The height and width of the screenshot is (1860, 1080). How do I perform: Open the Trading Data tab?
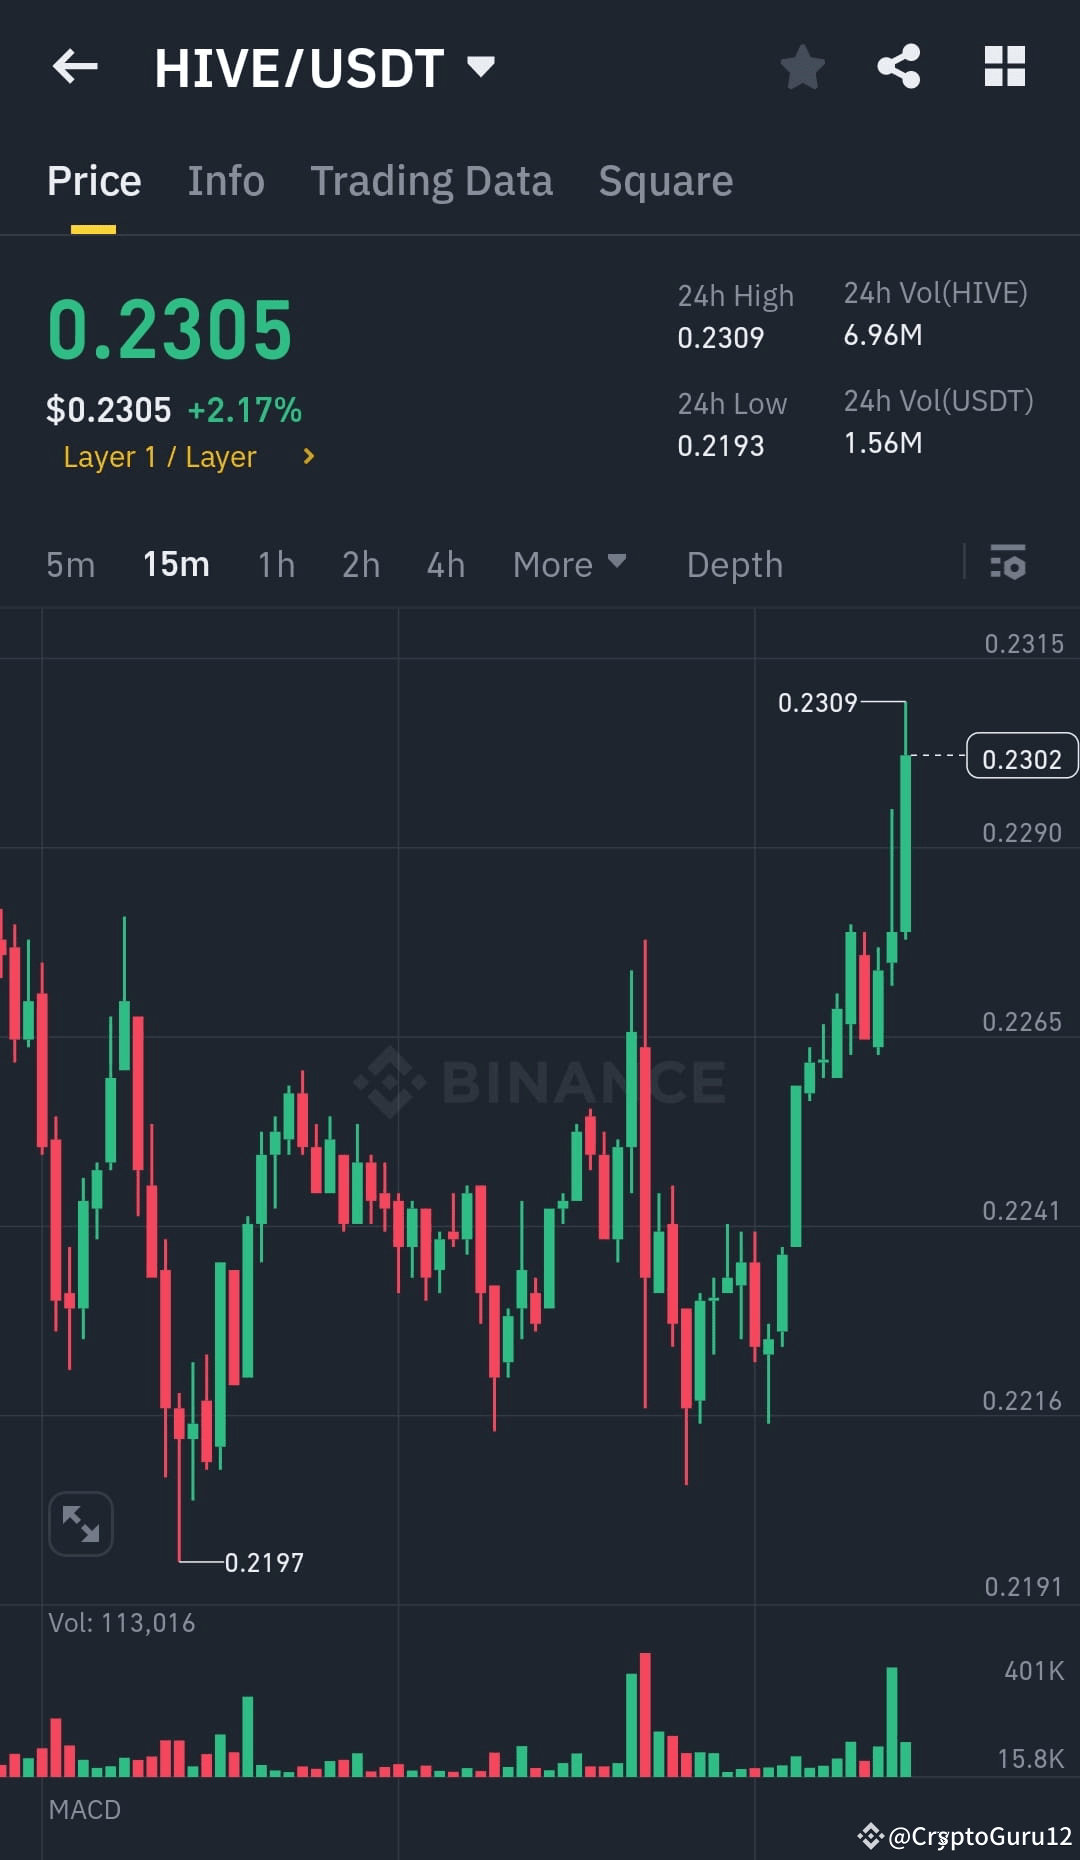[432, 180]
